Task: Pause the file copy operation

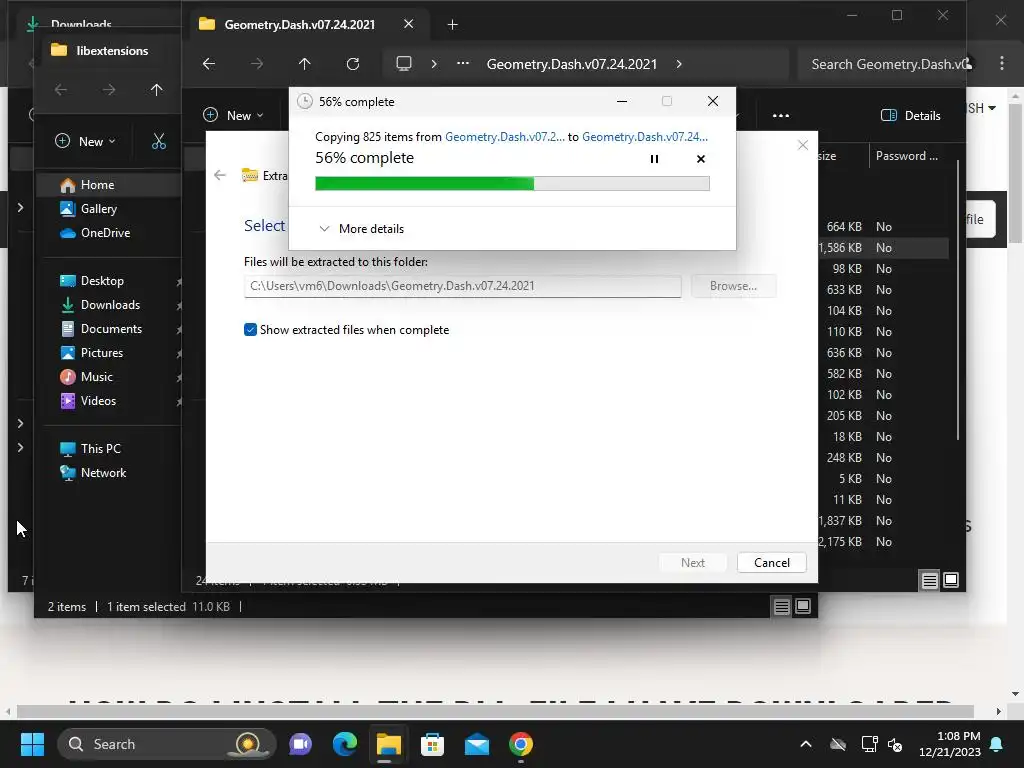Action: 654,159
